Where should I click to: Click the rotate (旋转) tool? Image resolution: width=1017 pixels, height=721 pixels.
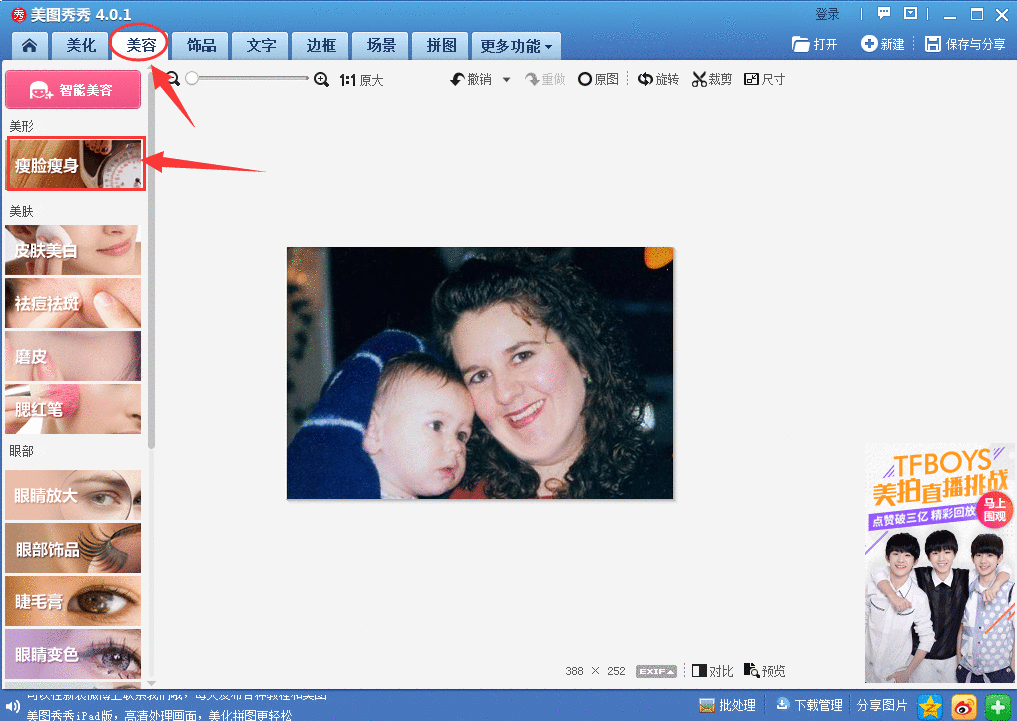[x=658, y=79]
